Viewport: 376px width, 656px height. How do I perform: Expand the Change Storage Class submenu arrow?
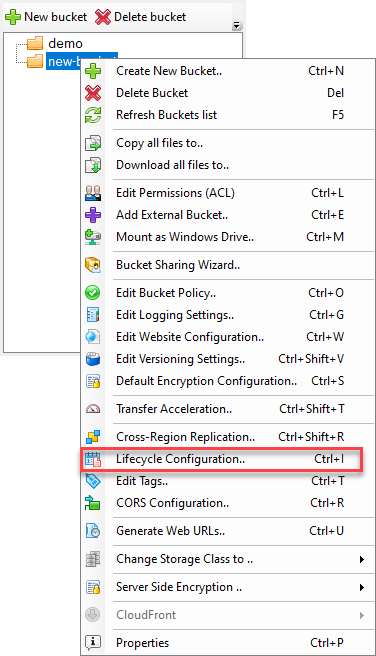click(362, 559)
